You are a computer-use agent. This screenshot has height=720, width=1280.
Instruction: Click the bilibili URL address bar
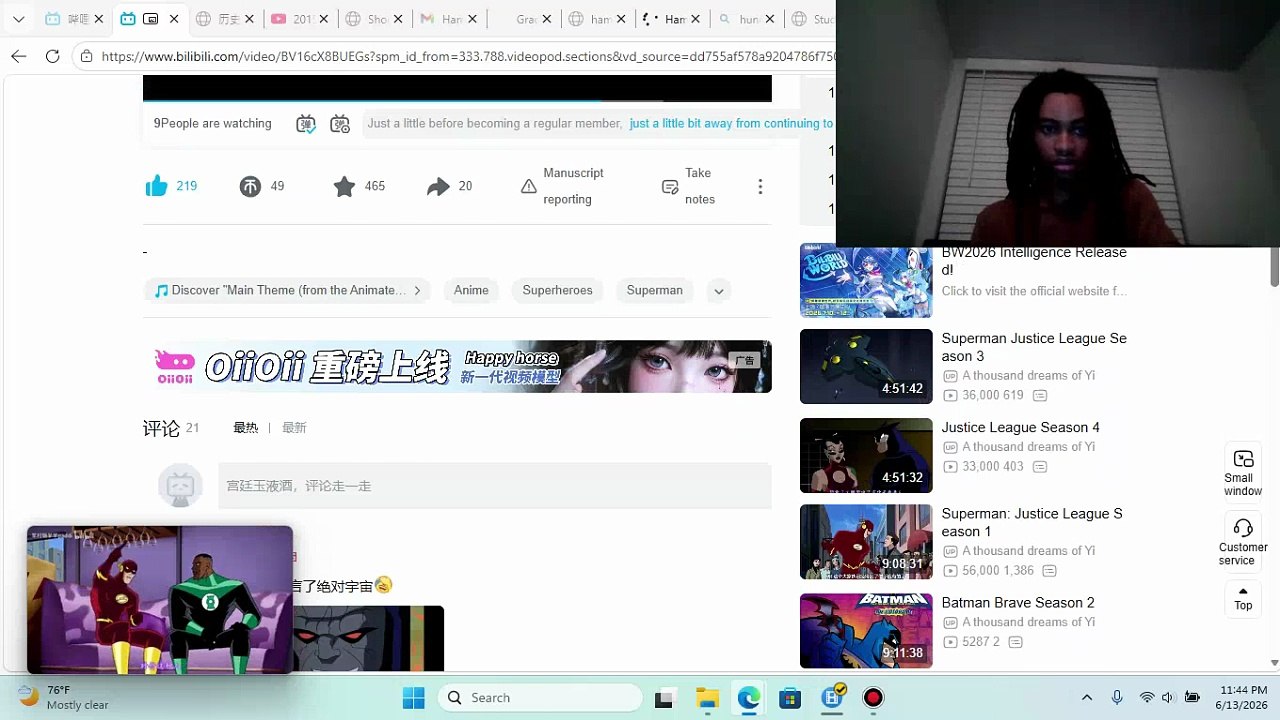click(x=467, y=56)
